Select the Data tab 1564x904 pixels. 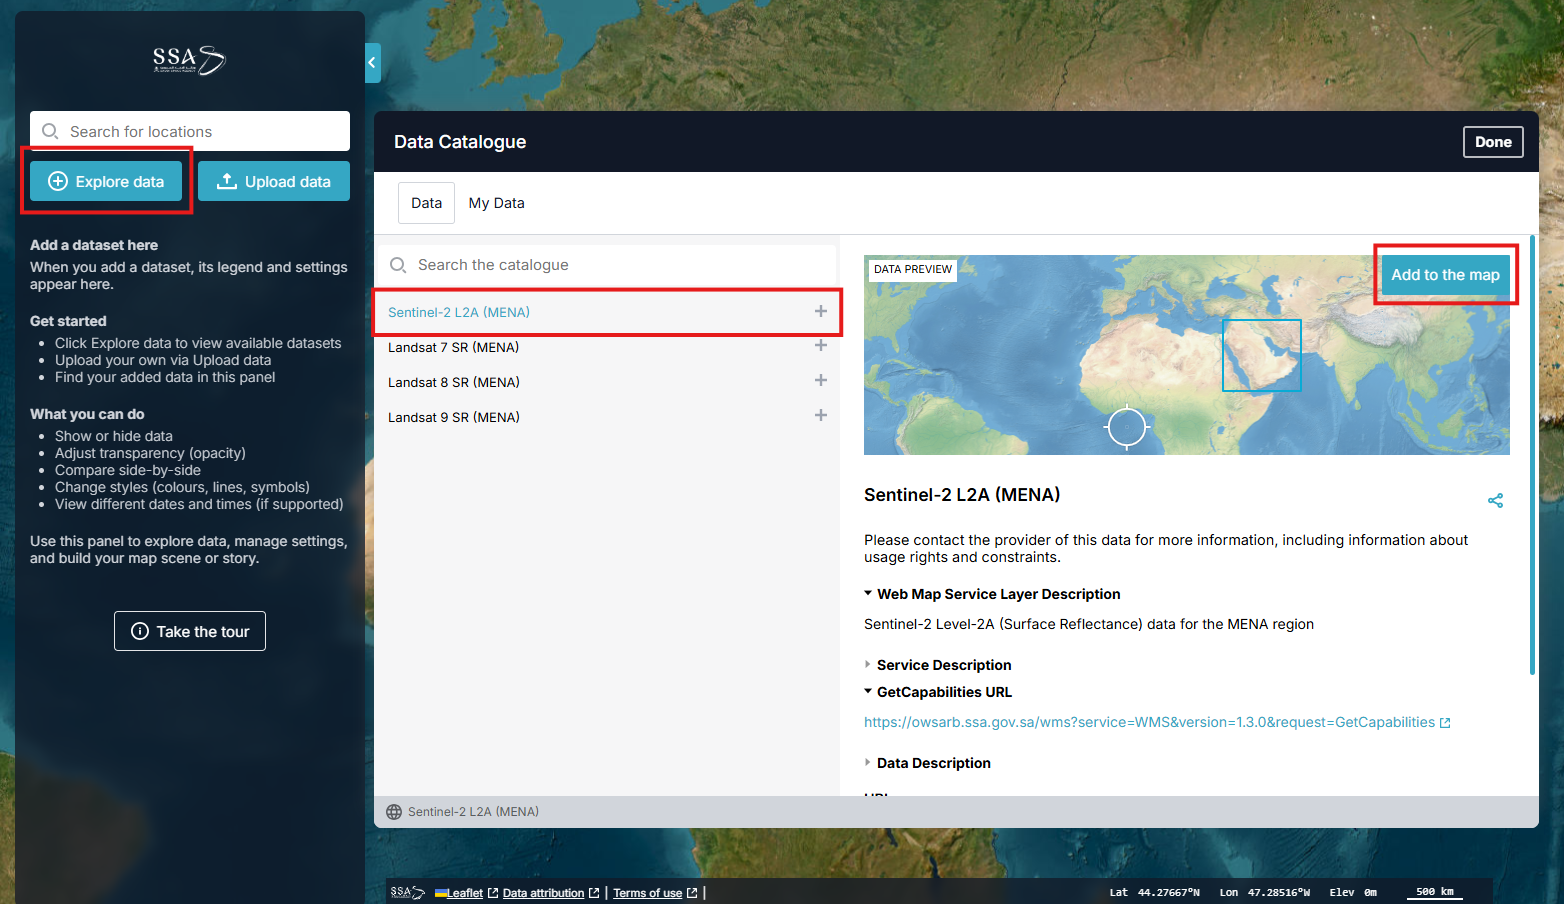426,203
